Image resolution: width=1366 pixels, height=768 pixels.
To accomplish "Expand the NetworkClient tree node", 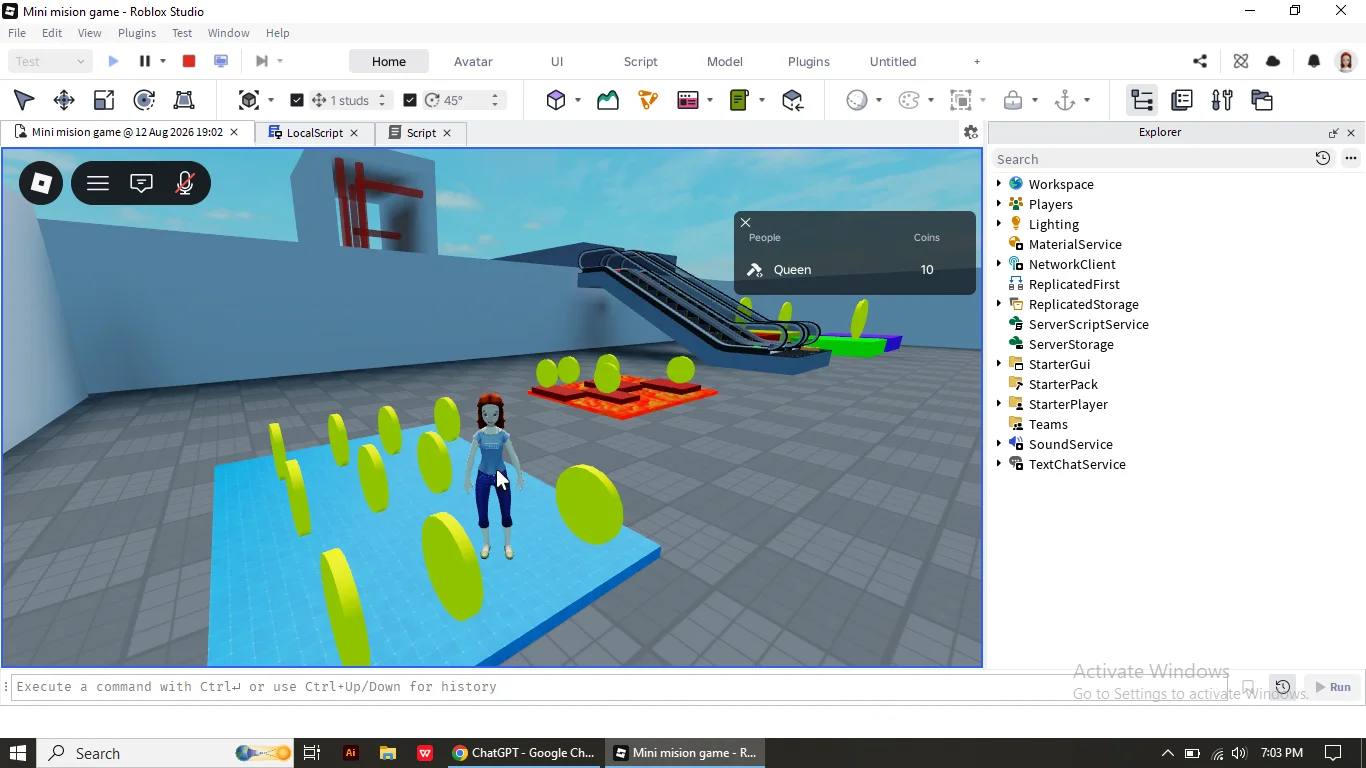I will [999, 264].
